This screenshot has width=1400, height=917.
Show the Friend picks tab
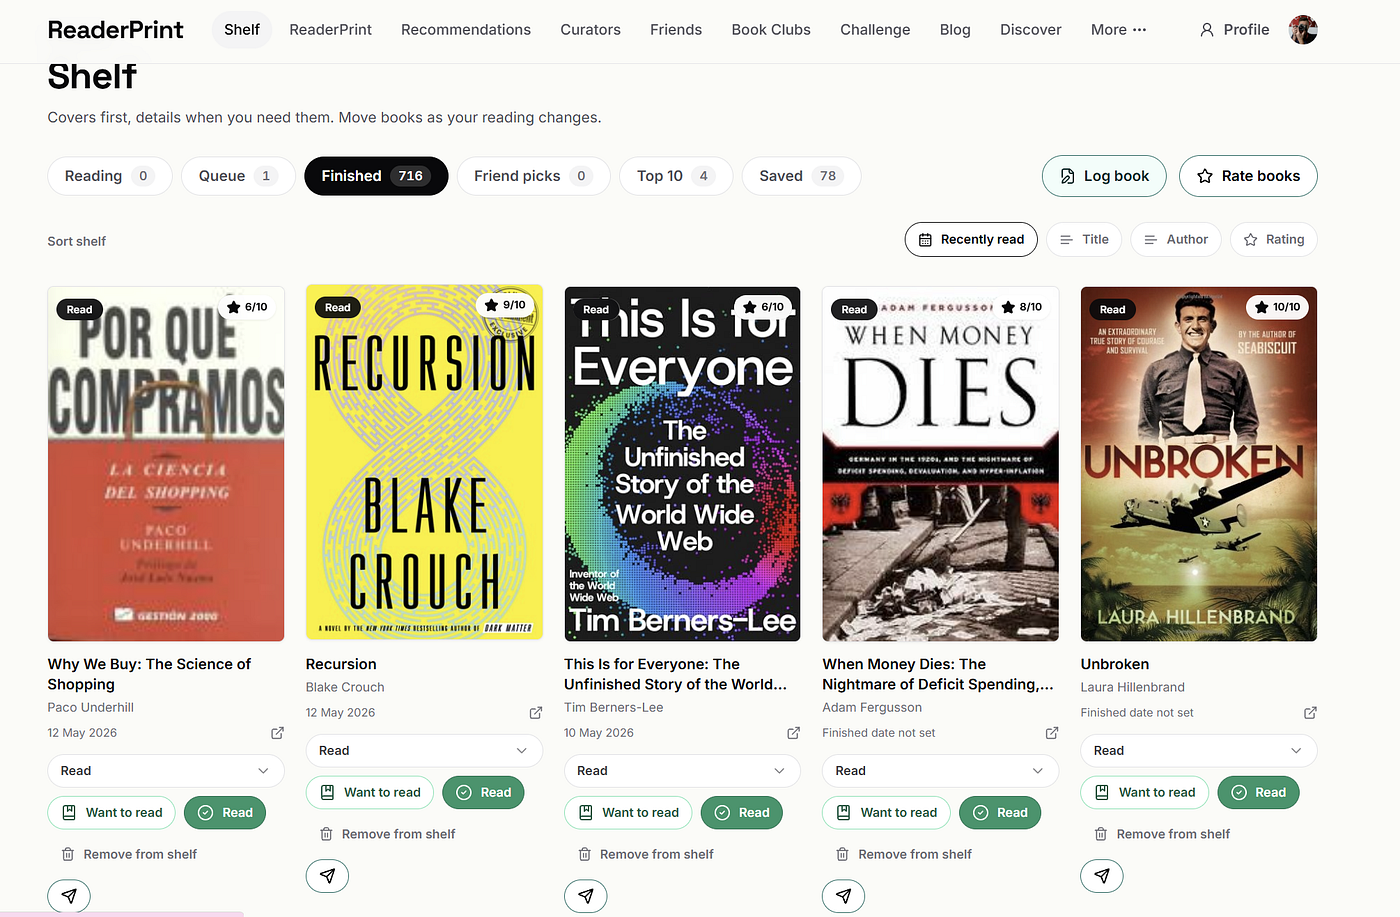point(534,176)
